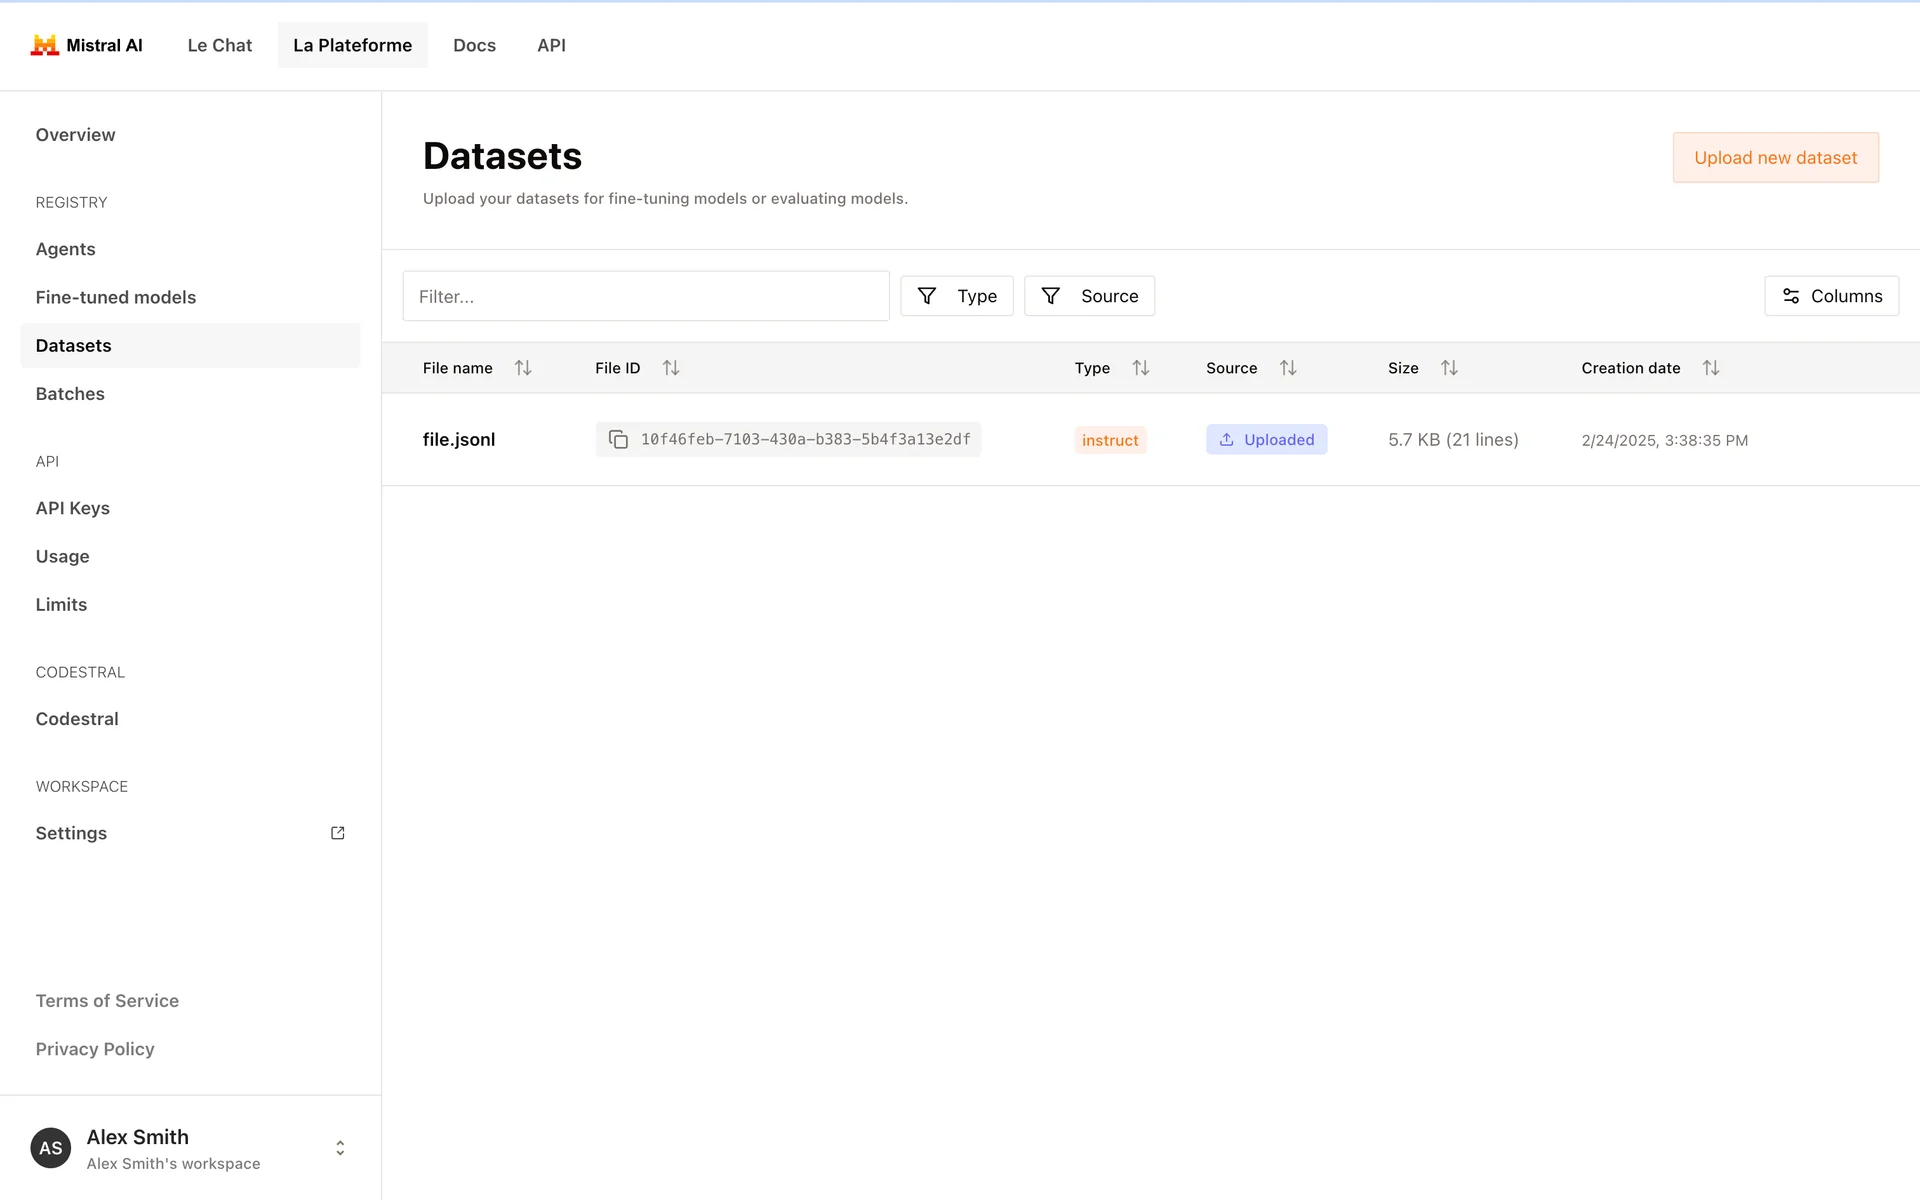Sort by Source column arrows

point(1288,368)
